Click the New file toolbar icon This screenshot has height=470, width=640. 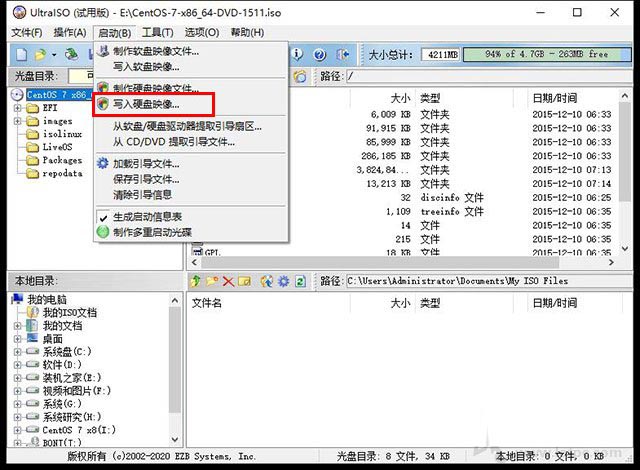[x=22, y=55]
